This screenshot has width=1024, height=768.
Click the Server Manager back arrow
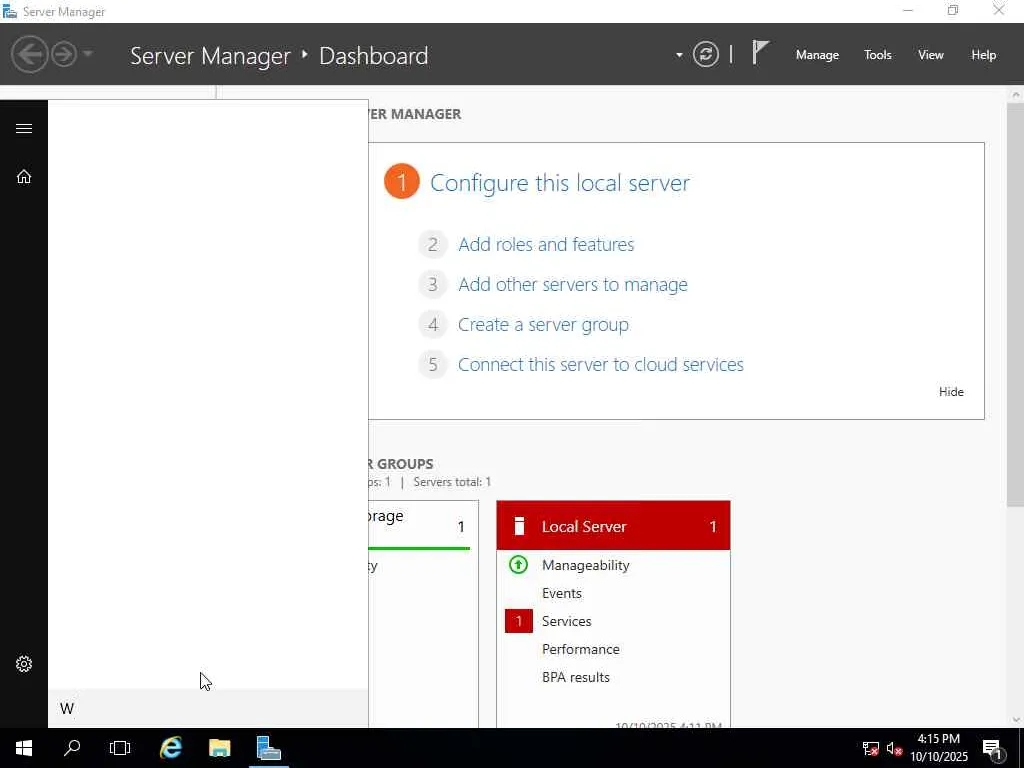29,54
